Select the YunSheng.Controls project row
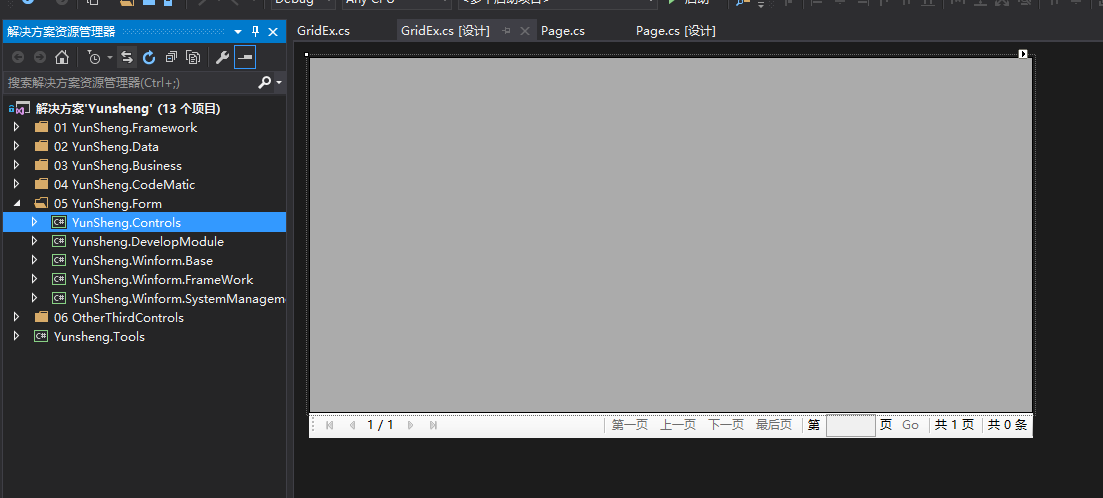1103x498 pixels. coord(144,222)
